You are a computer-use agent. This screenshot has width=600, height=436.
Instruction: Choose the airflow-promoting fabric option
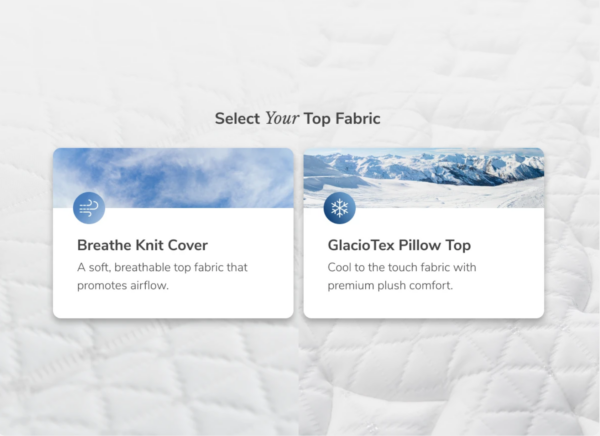click(x=173, y=233)
